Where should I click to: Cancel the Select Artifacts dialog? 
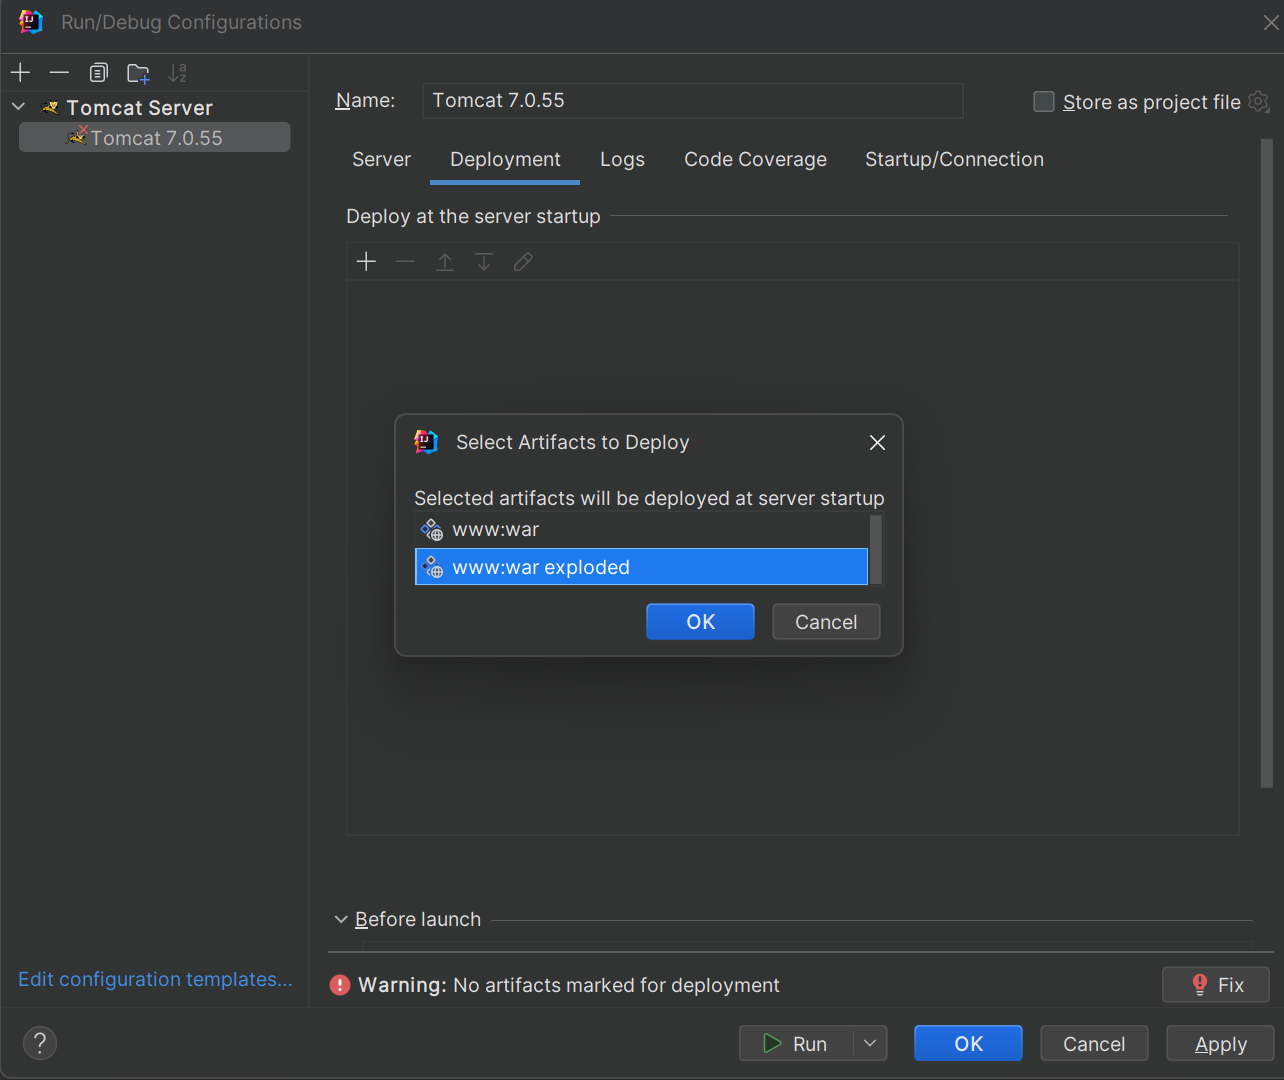coord(826,621)
